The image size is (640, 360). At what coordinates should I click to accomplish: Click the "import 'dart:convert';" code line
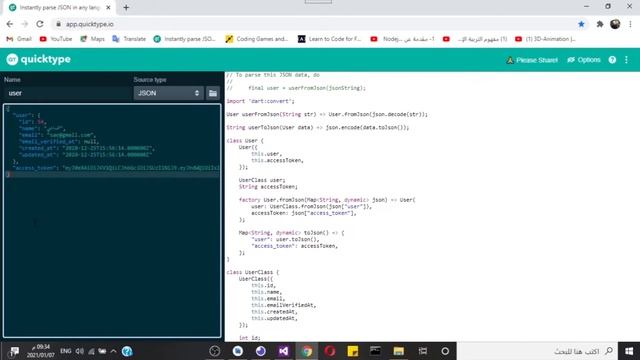pos(260,101)
